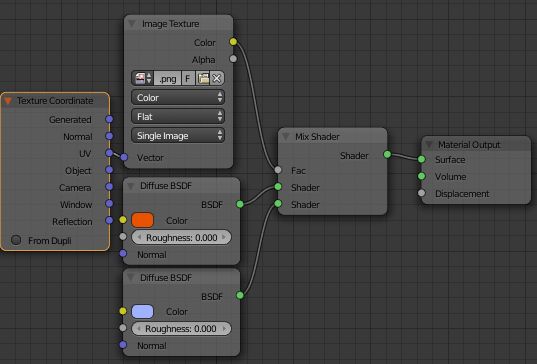The image size is (537, 364).
Task: Click the orange color swatch
Action: point(142,220)
